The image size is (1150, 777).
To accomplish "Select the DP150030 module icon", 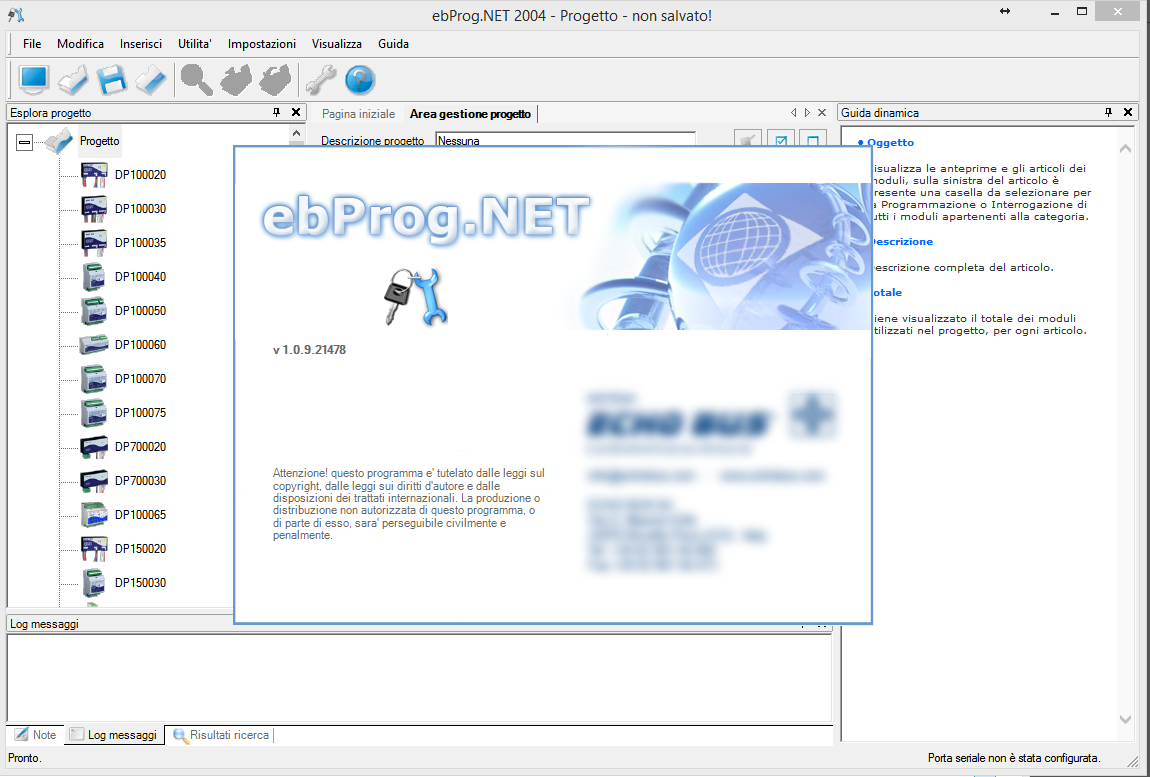I will [94, 583].
